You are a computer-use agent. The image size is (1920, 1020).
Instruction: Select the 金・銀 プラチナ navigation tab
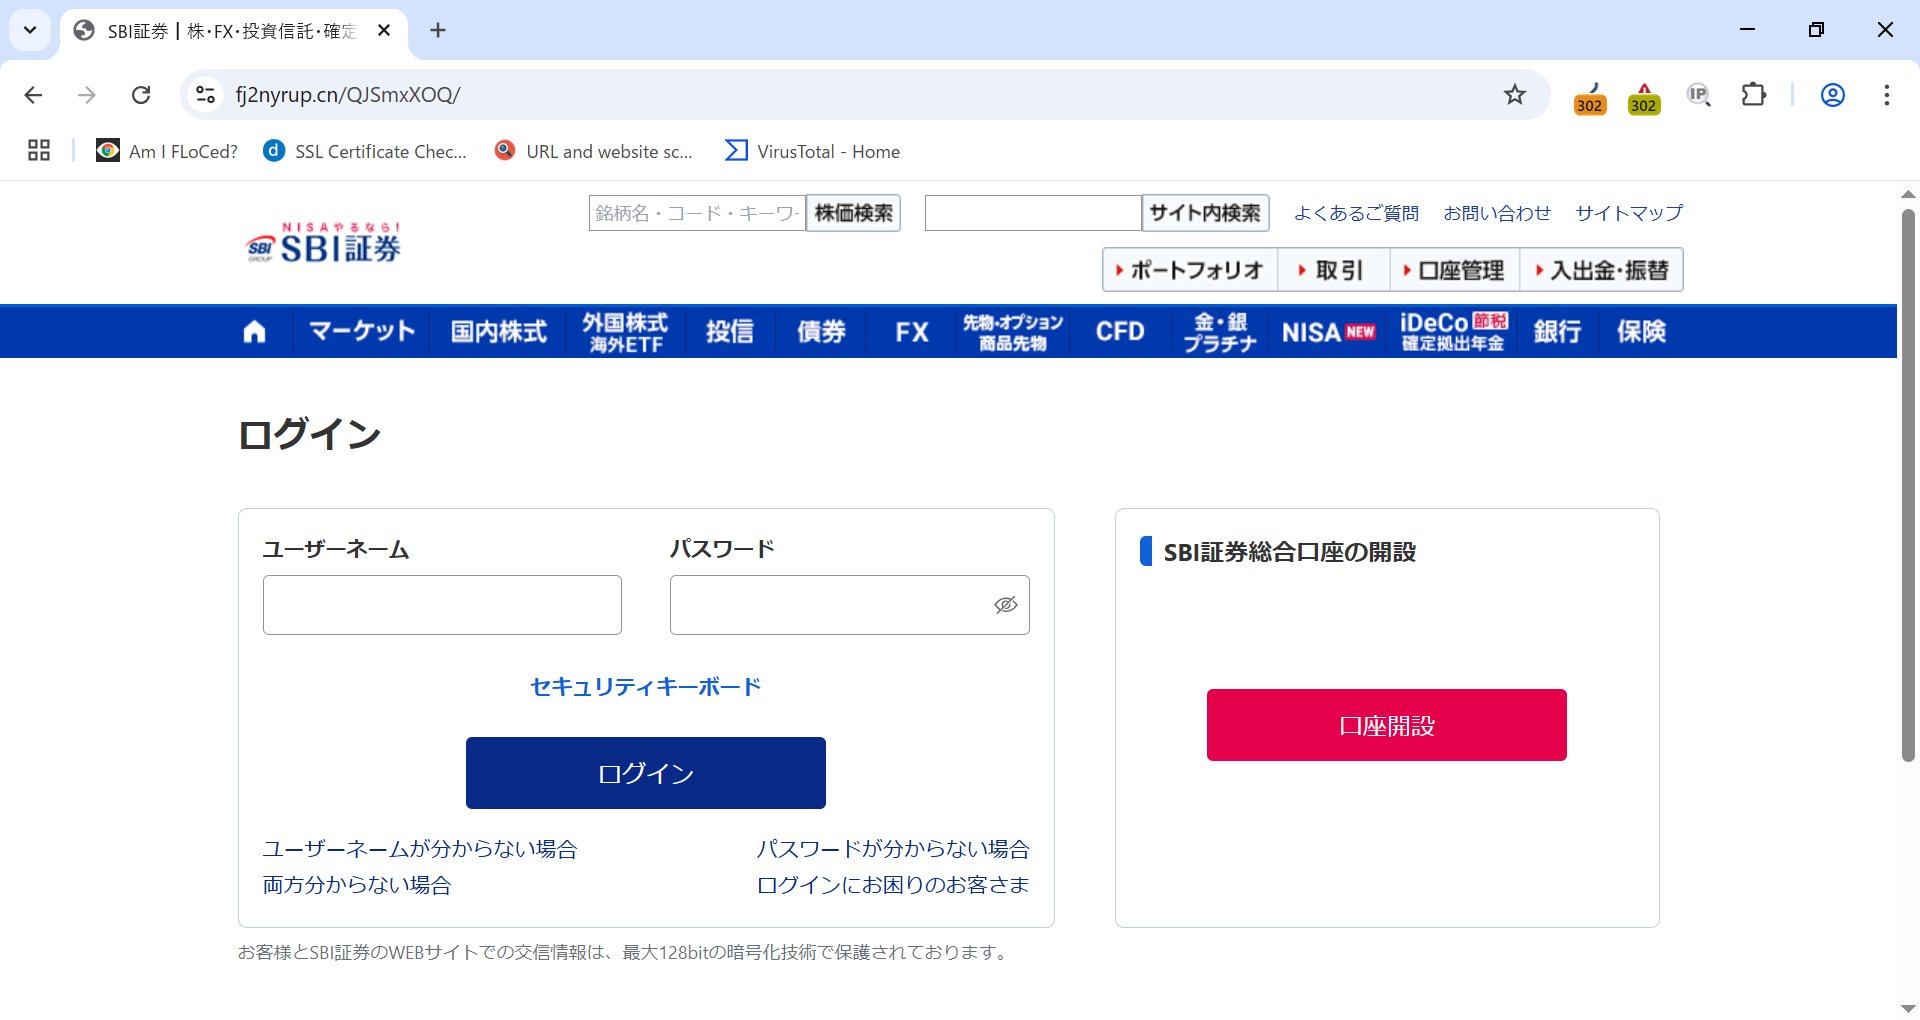[1220, 331]
